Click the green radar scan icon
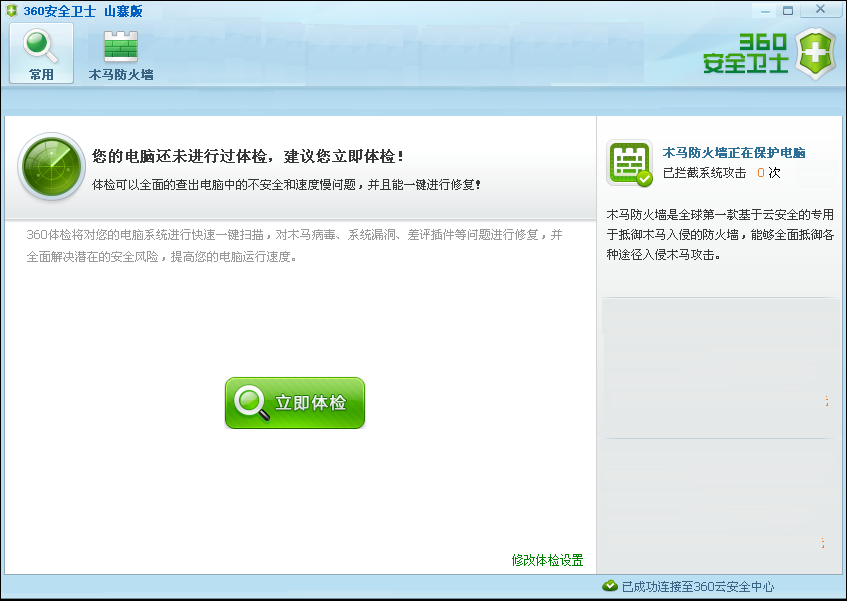The height and width of the screenshot is (601, 847). (x=52, y=166)
